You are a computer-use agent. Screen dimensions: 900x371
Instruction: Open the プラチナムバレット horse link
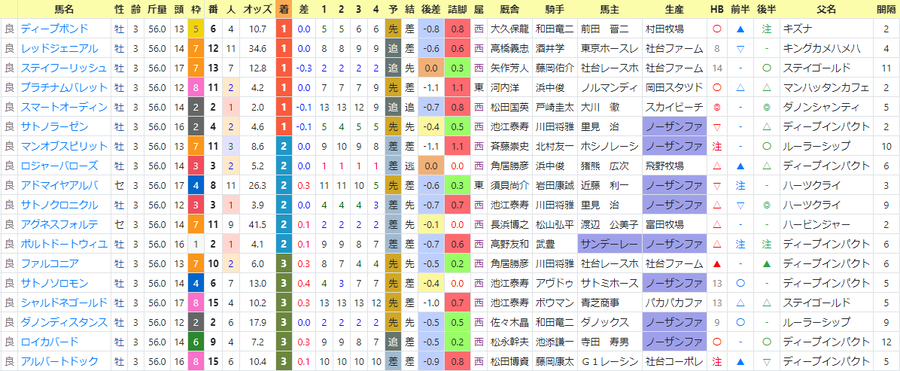64,87
